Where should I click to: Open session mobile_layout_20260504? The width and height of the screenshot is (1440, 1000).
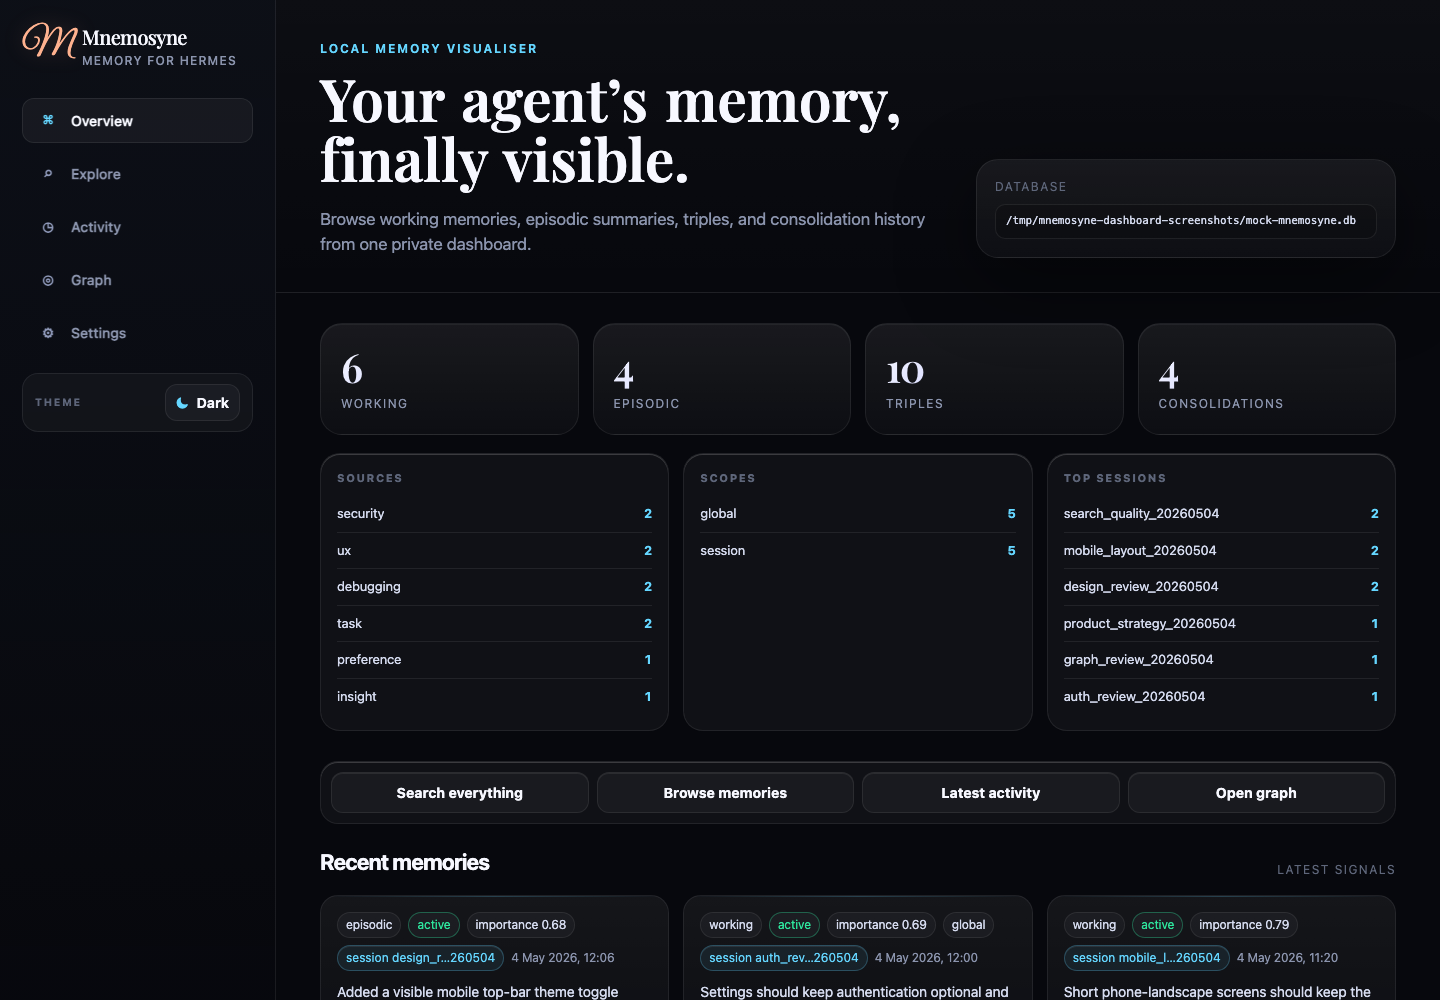click(1221, 550)
